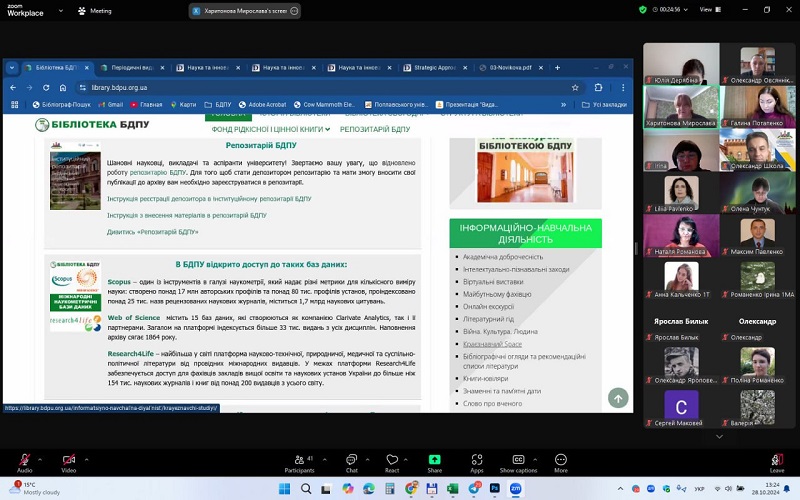
Task: Open ФОНД РІДКІСНОЇ І ЦІННОЇ КНИГИ menu
Action: (x=270, y=130)
